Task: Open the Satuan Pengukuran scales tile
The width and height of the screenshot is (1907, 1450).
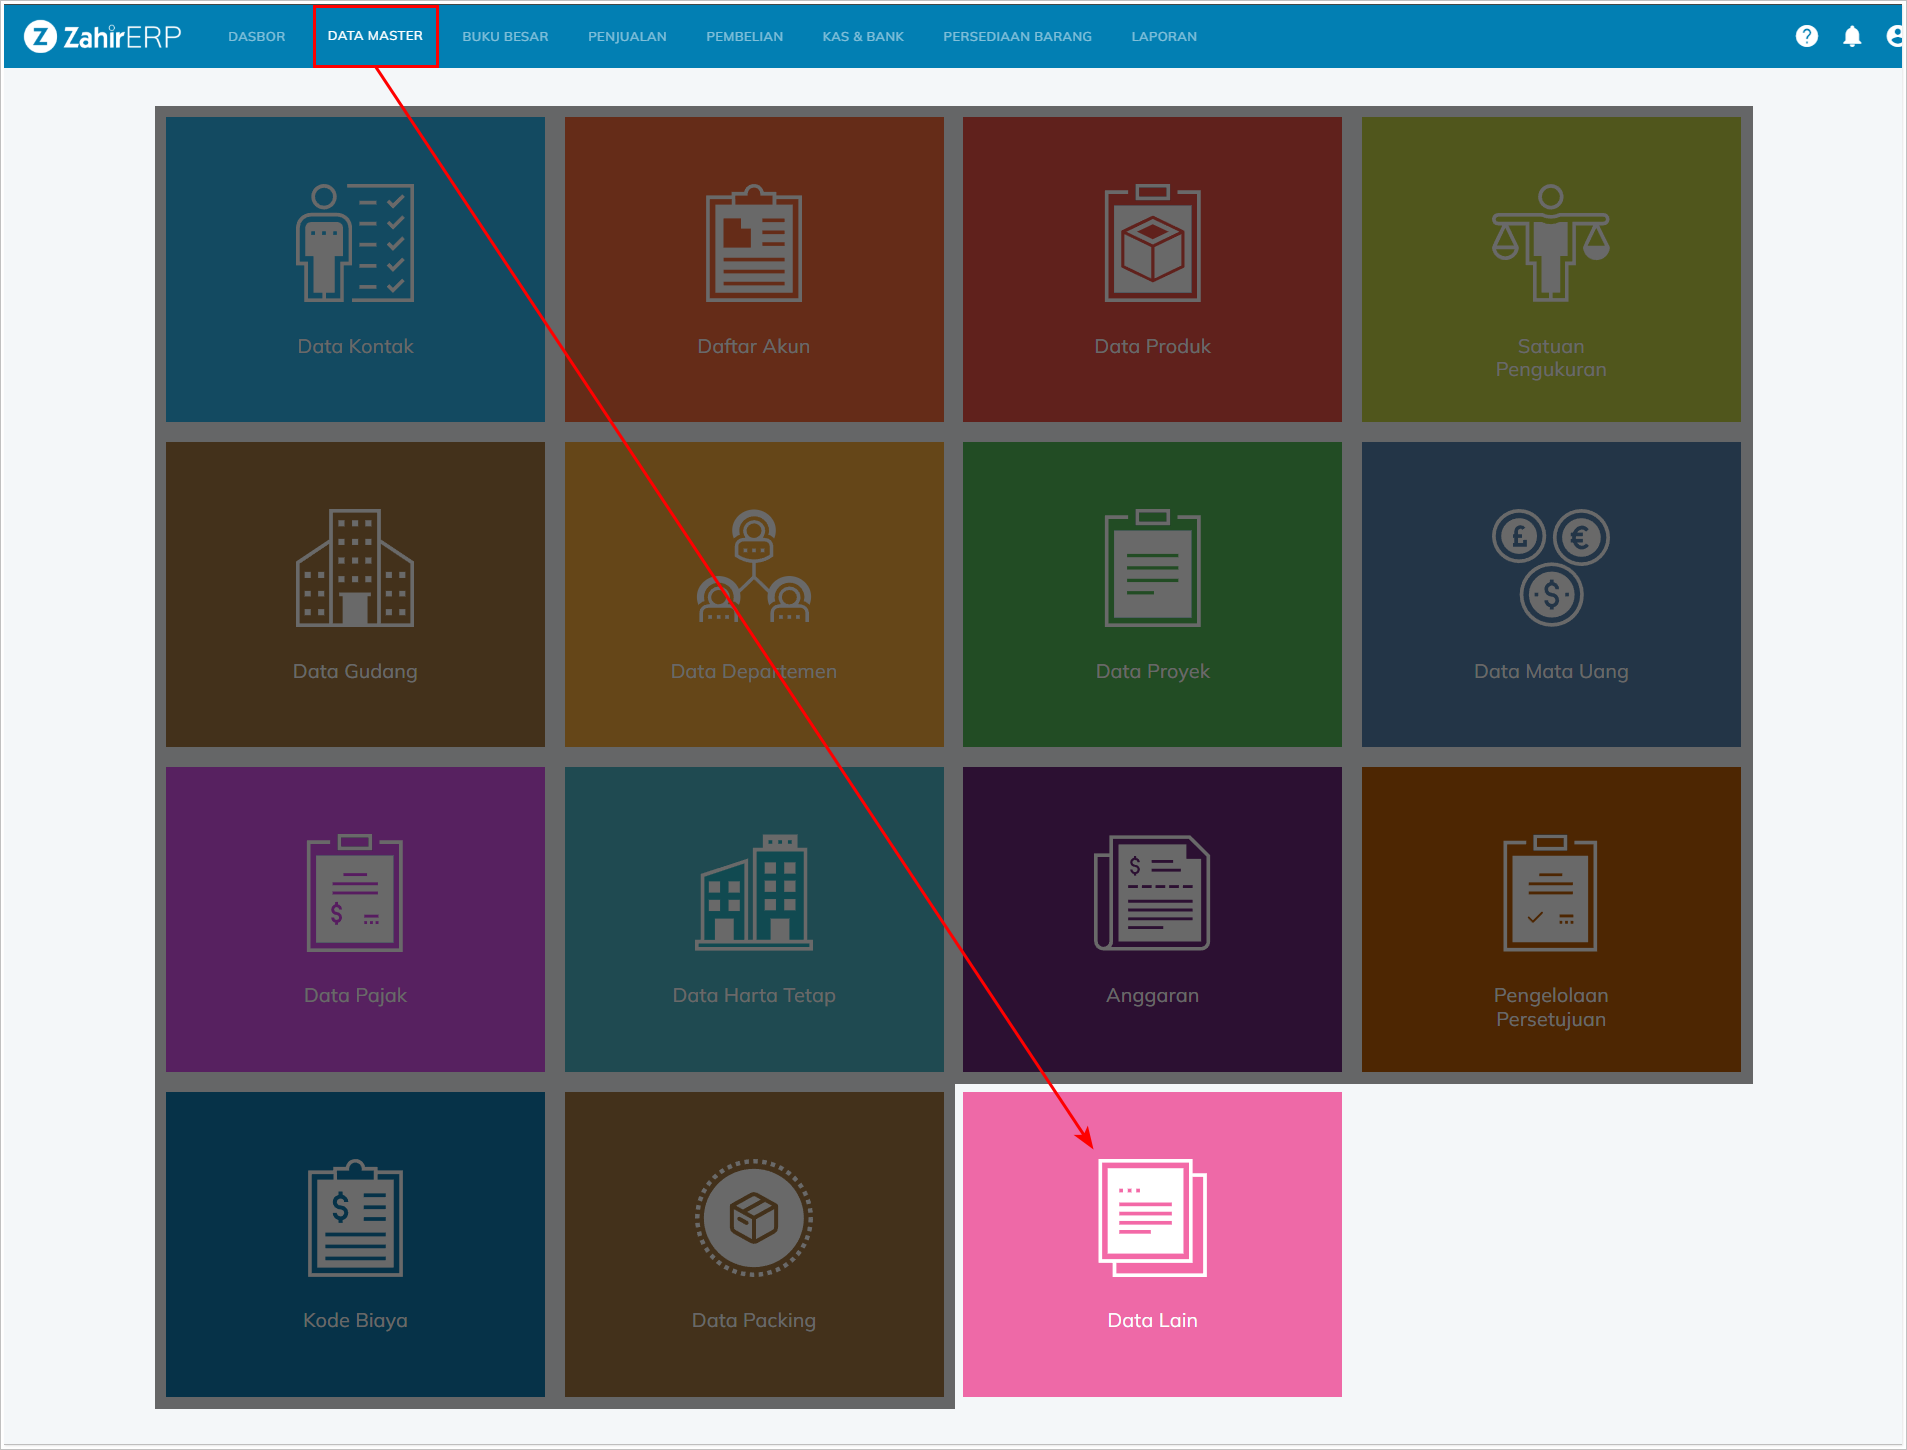Action: [1550, 269]
